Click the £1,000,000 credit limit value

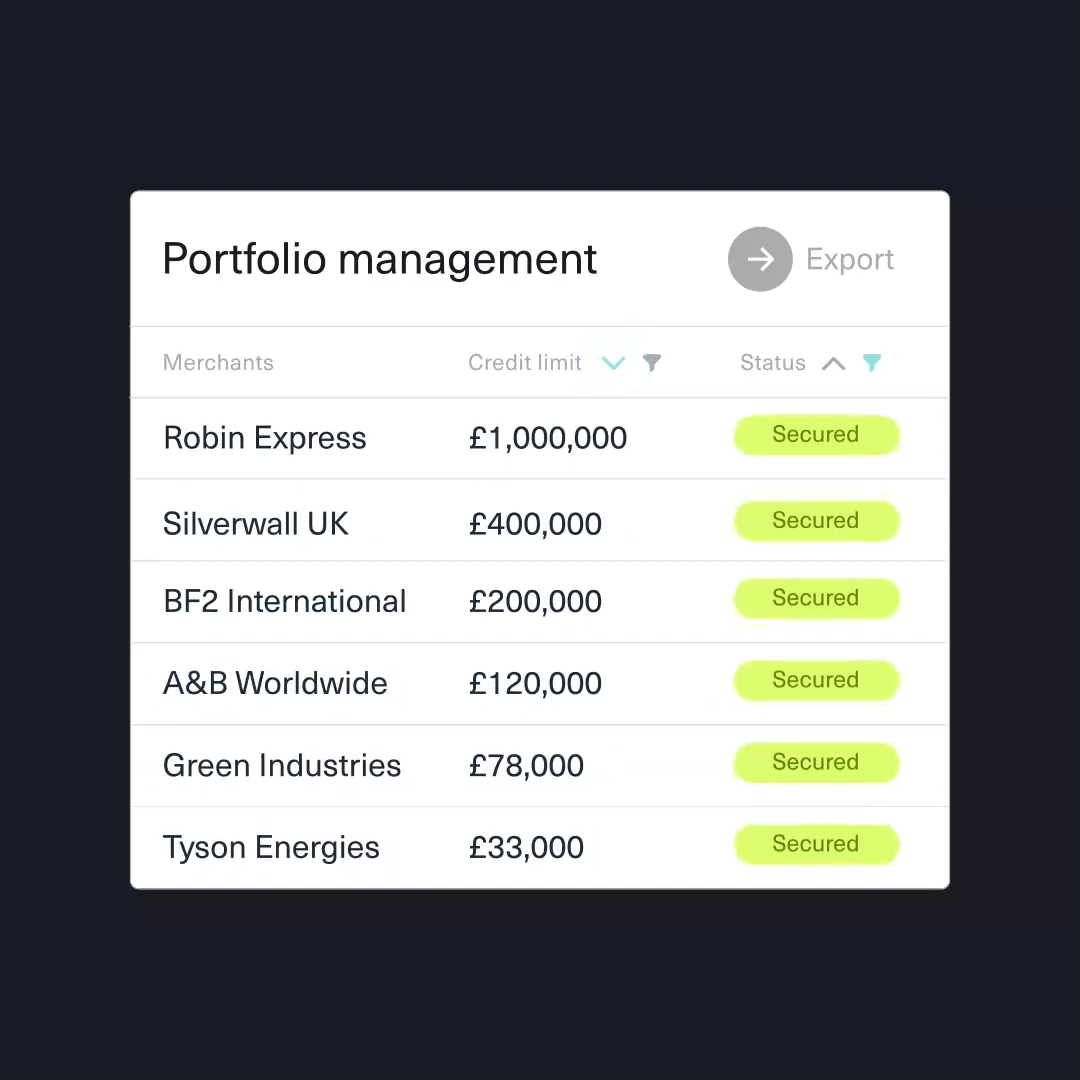click(547, 437)
